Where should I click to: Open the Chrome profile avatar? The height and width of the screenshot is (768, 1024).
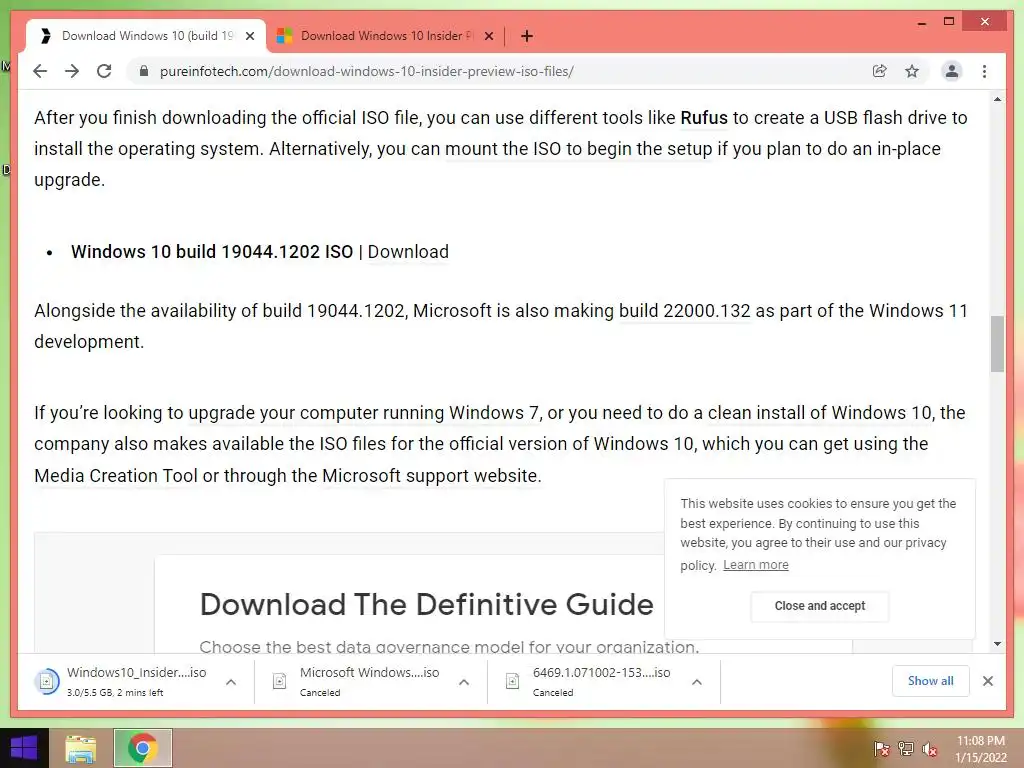(952, 71)
